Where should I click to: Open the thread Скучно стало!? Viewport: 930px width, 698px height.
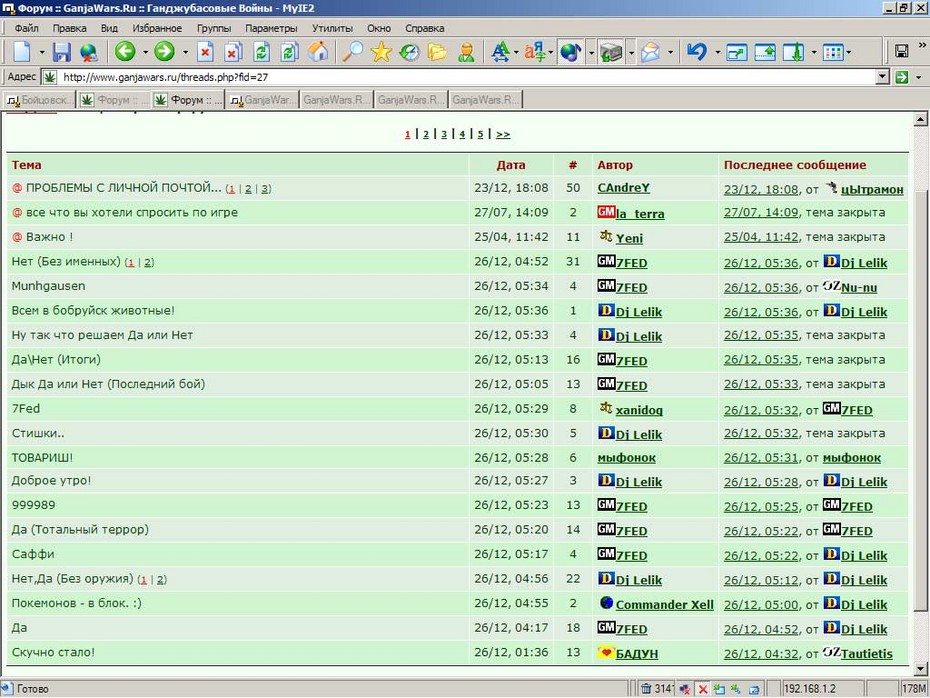[53, 652]
